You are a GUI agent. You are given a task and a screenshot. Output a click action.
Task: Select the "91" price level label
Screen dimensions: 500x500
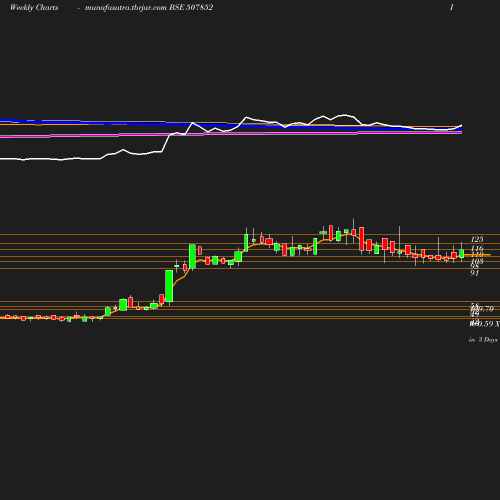click(x=475, y=273)
